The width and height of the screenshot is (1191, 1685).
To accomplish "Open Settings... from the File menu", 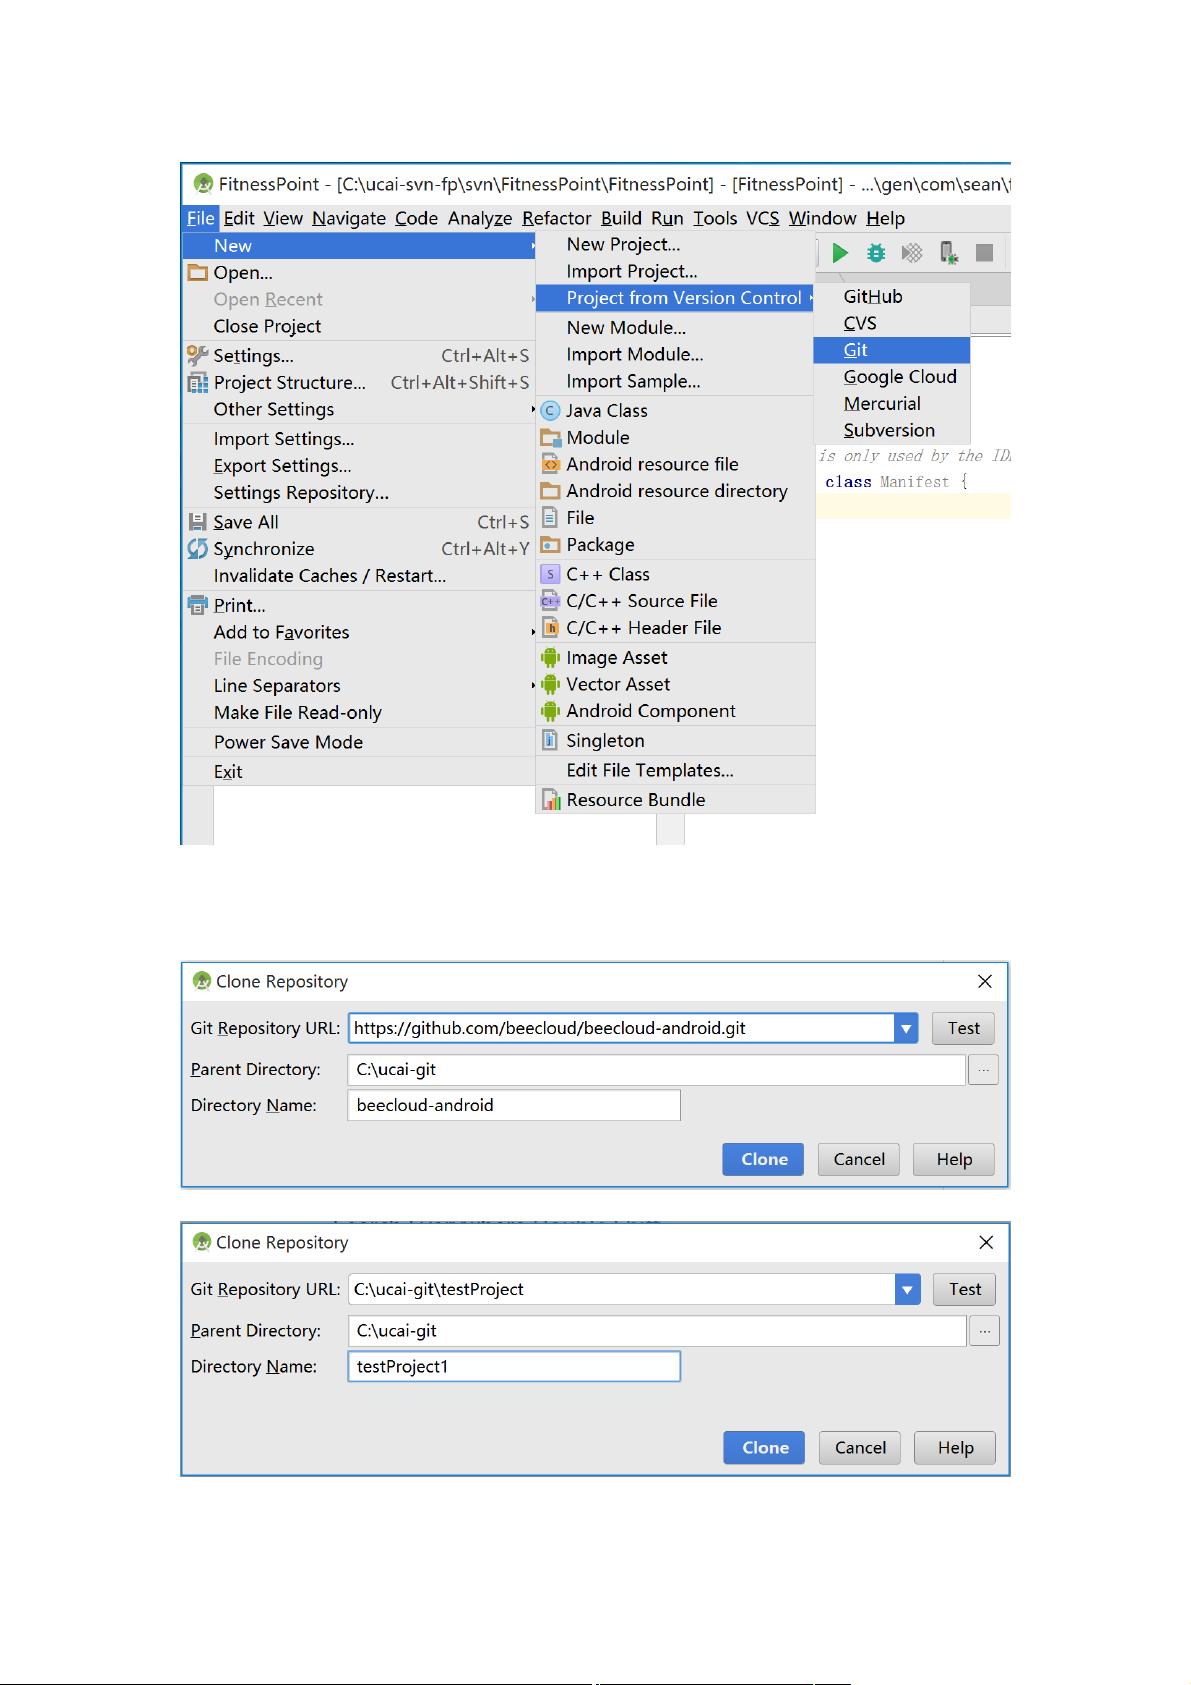I will (x=359, y=356).
